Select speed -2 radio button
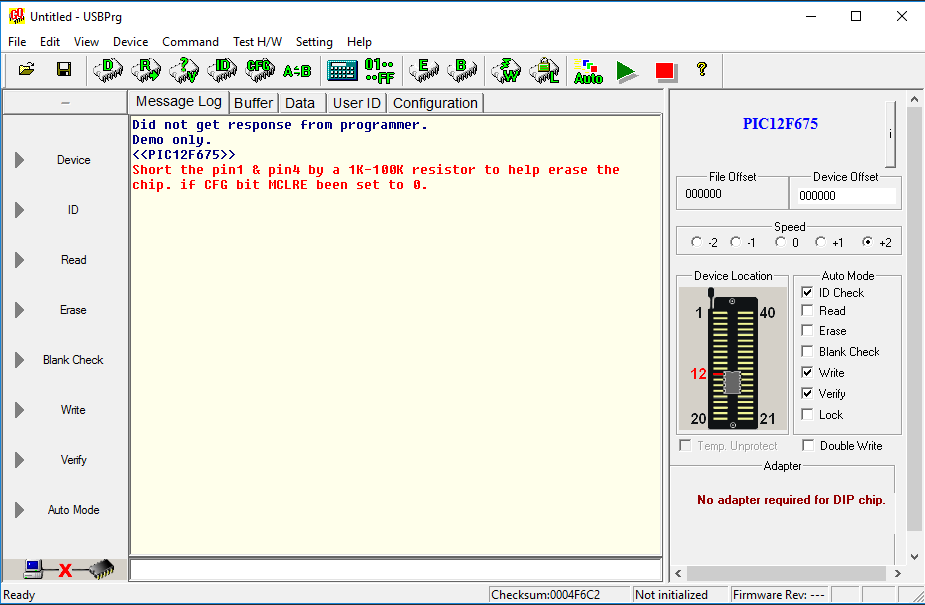This screenshot has width=925, height=605. [697, 242]
